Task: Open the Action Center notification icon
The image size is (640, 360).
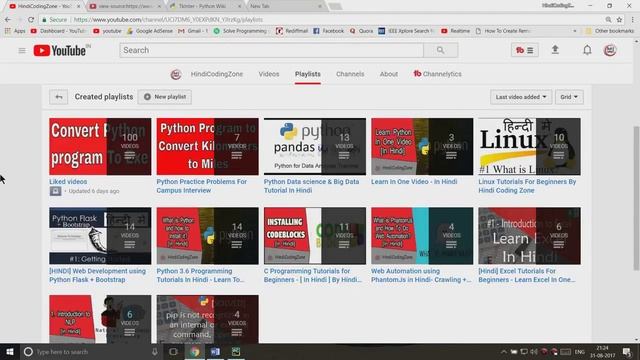Action: 627,351
